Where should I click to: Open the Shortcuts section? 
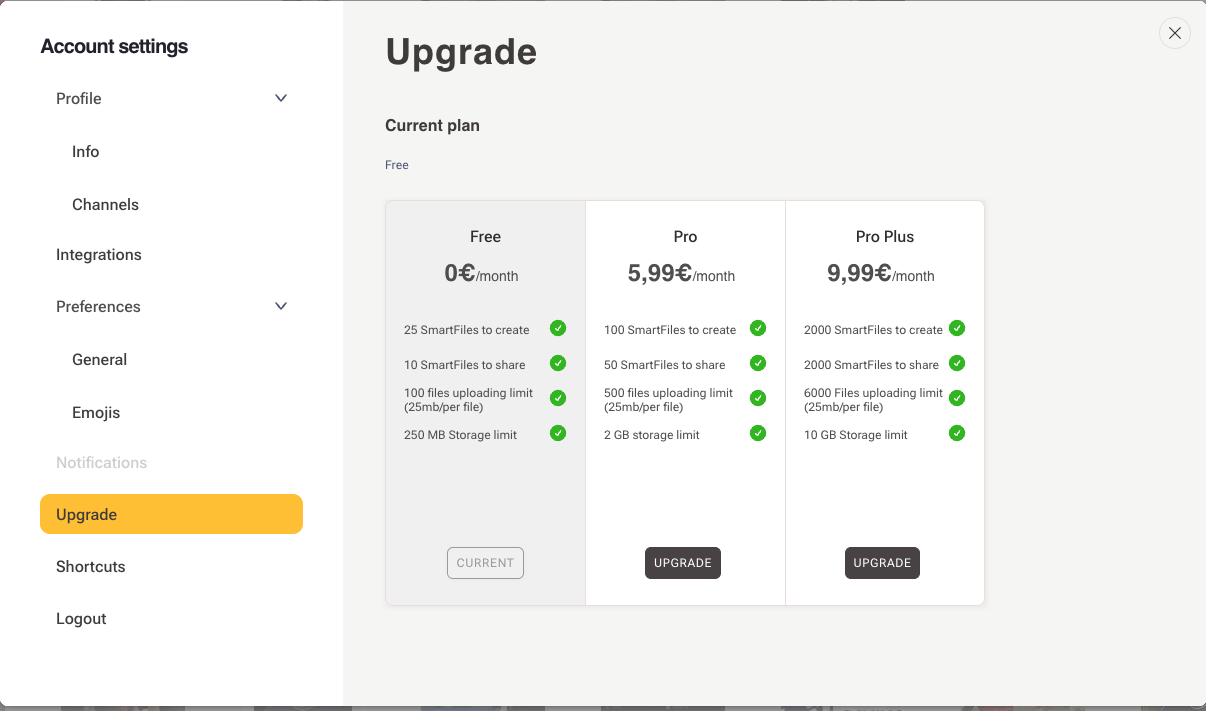click(91, 567)
